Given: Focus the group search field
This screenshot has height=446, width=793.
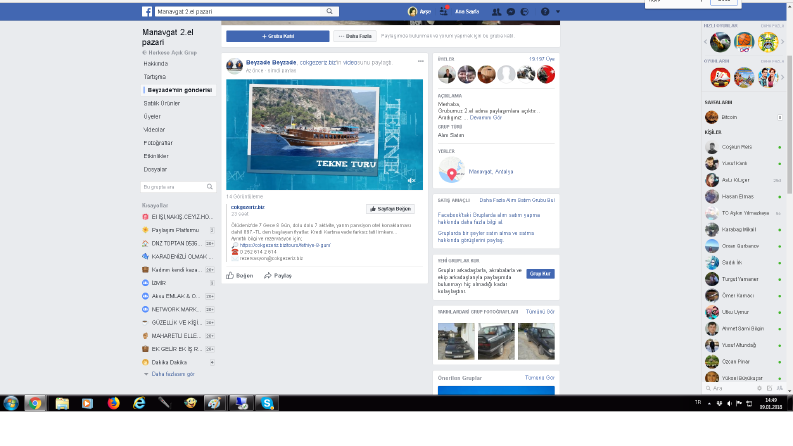Looking at the screenshot, I should 178,187.
